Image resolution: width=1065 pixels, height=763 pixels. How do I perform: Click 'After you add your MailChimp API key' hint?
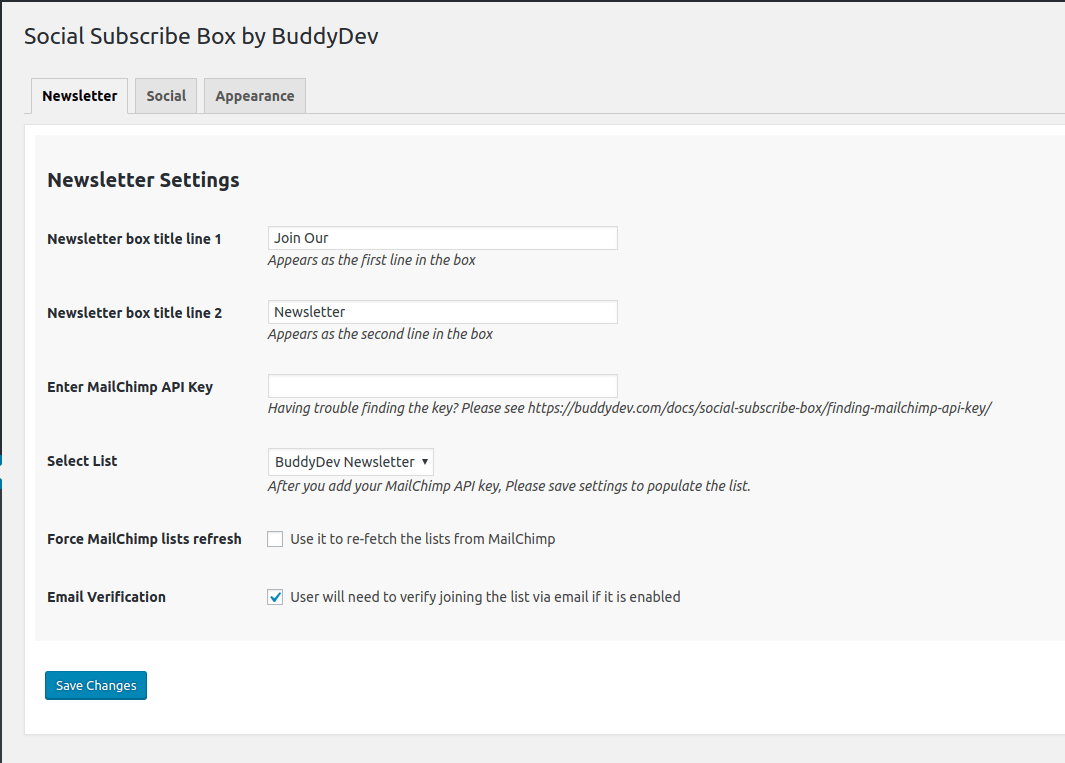[509, 486]
